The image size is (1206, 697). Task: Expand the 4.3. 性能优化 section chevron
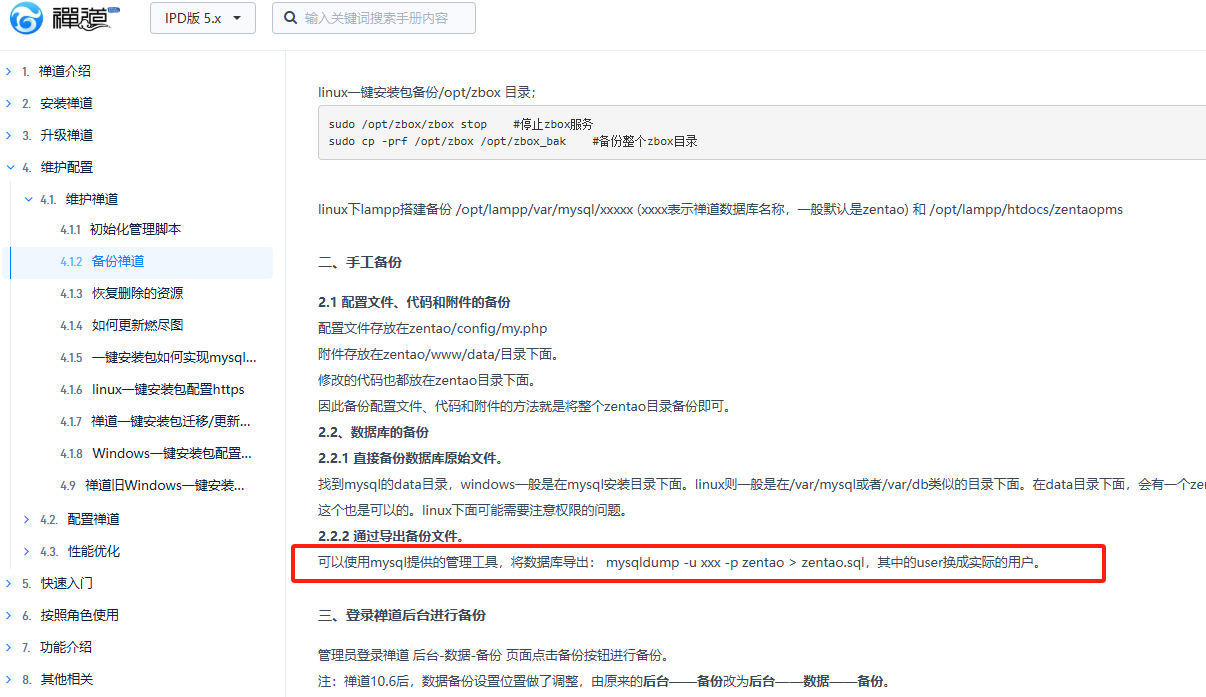[x=28, y=551]
